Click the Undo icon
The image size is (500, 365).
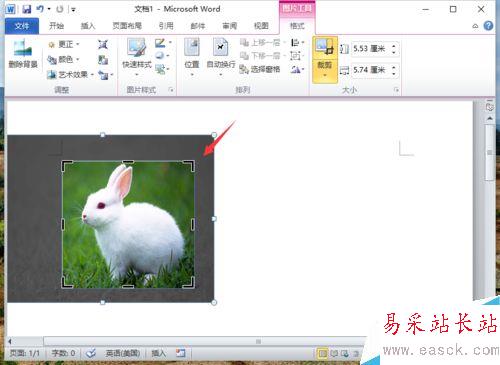[x=41, y=9]
